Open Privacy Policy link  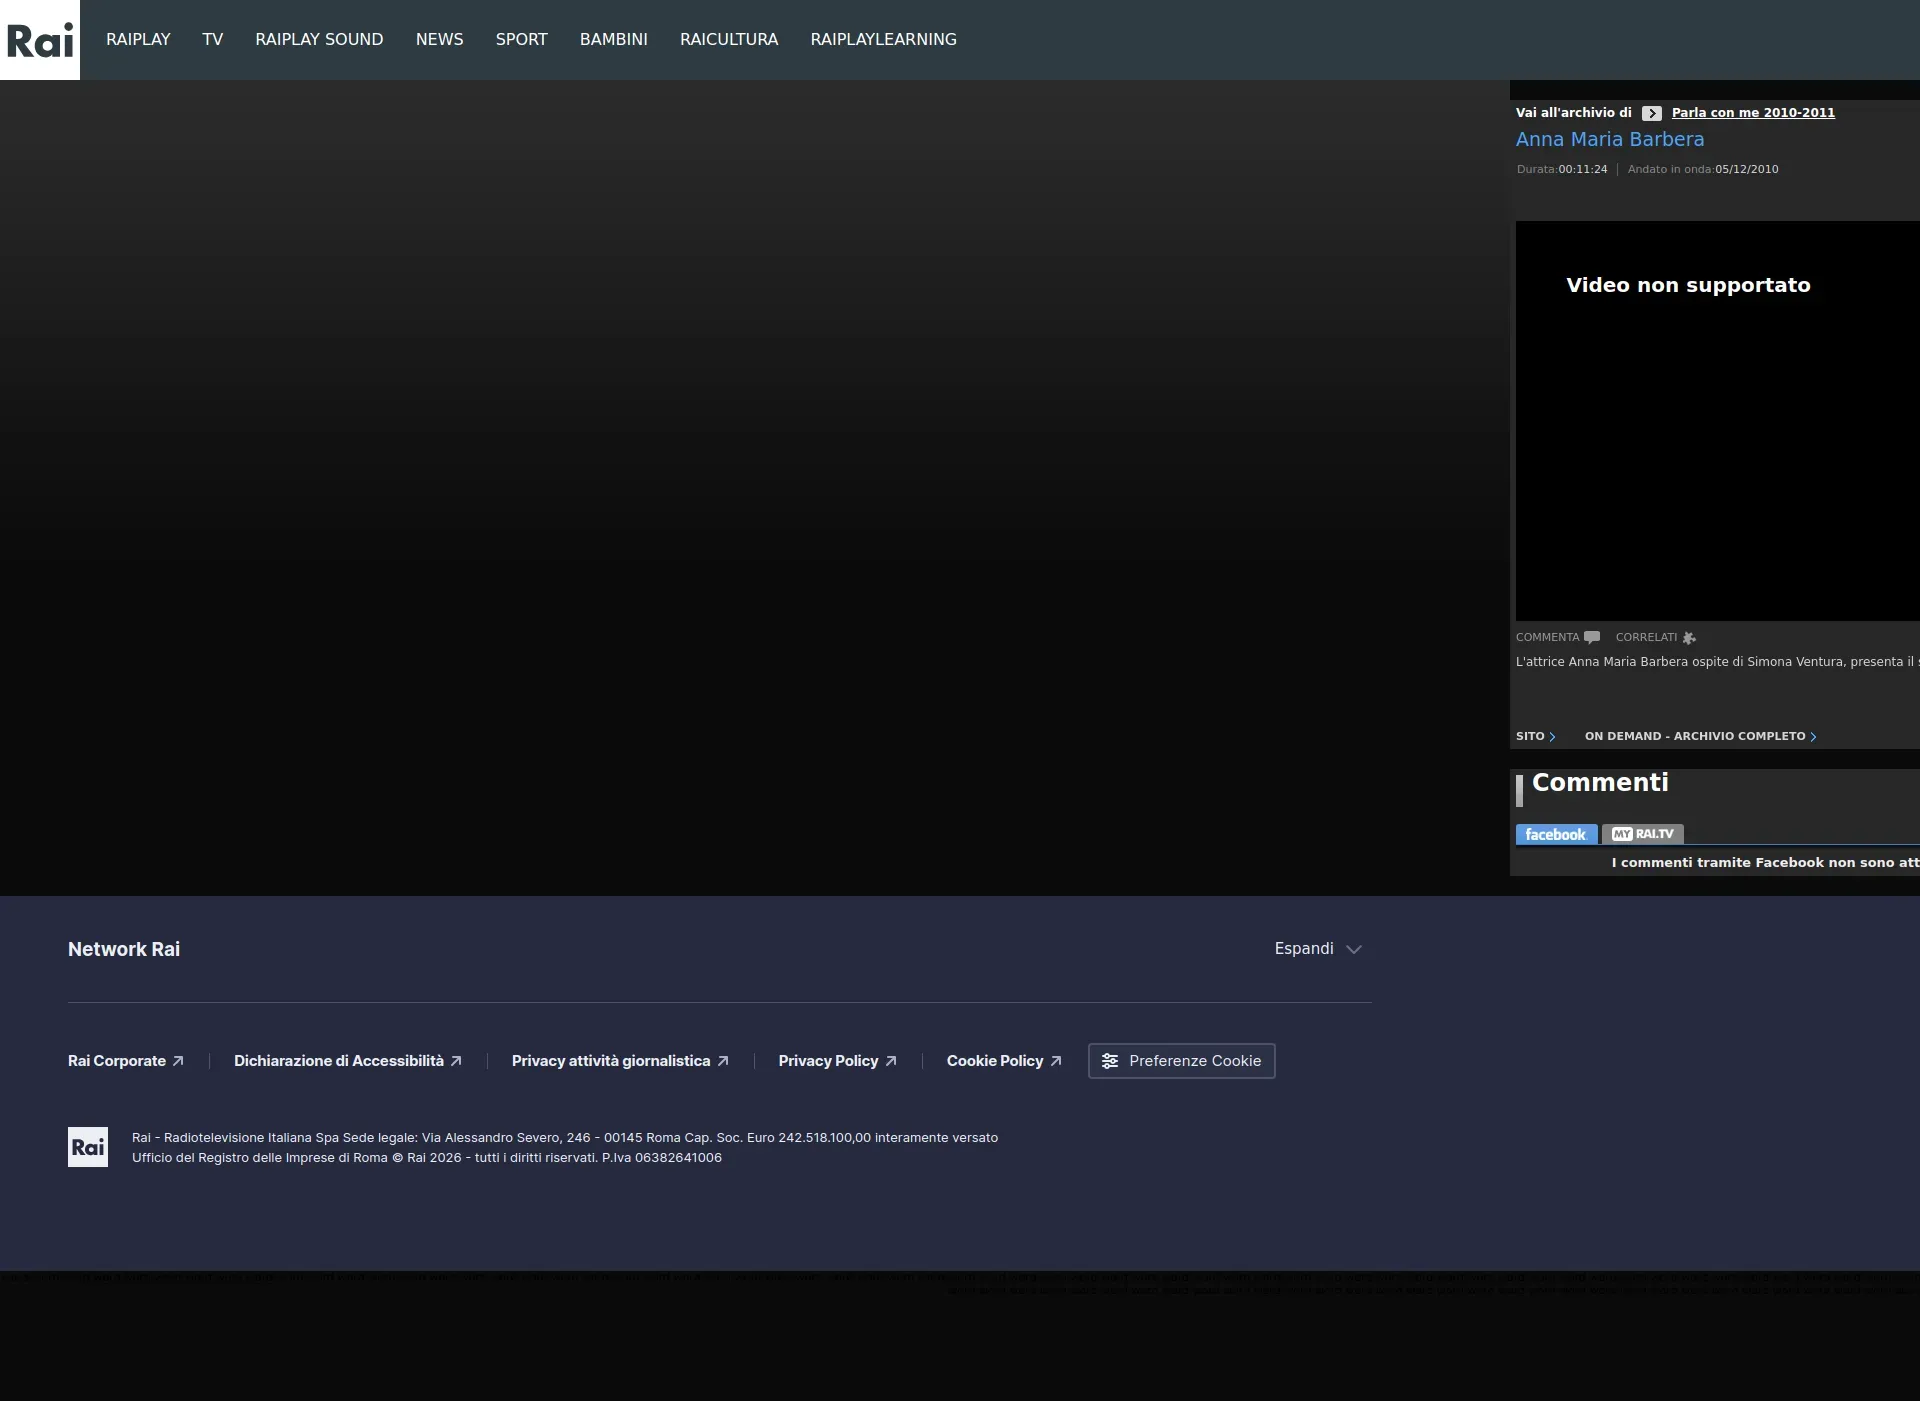tap(828, 1061)
